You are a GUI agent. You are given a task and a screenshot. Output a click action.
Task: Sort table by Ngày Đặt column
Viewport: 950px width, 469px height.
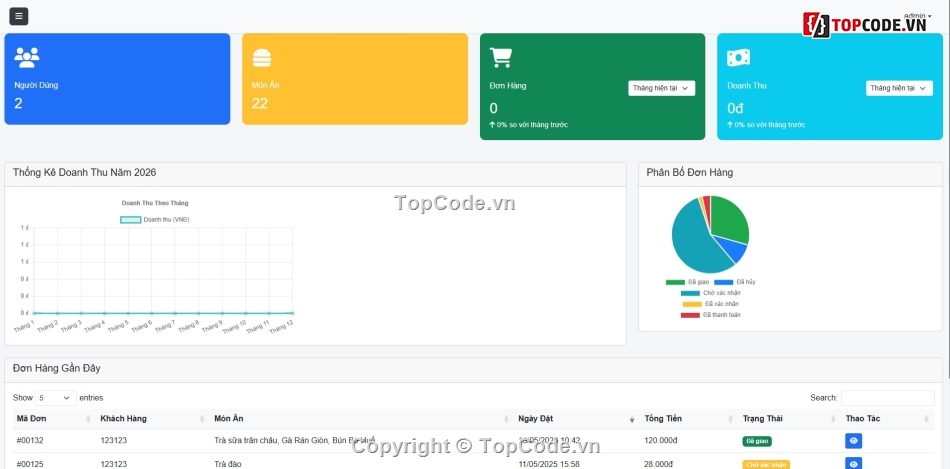[577, 419]
